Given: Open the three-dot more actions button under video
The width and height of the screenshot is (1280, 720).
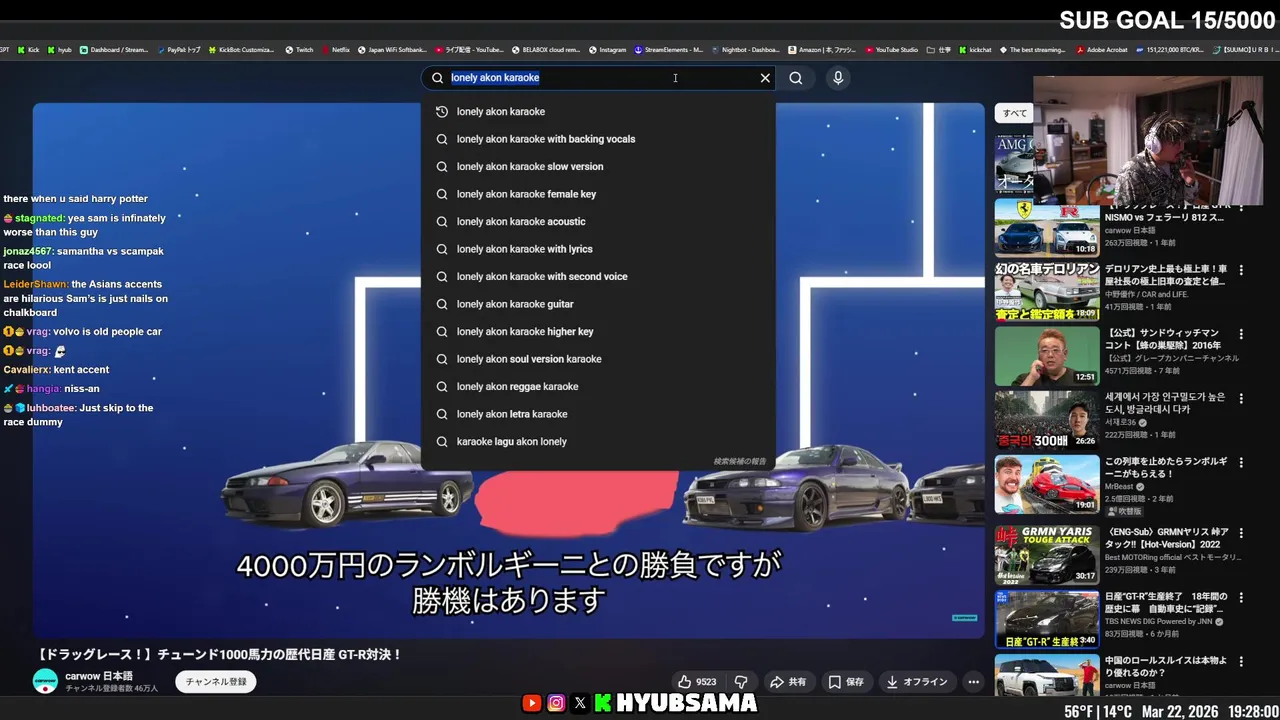Looking at the screenshot, I should (973, 682).
